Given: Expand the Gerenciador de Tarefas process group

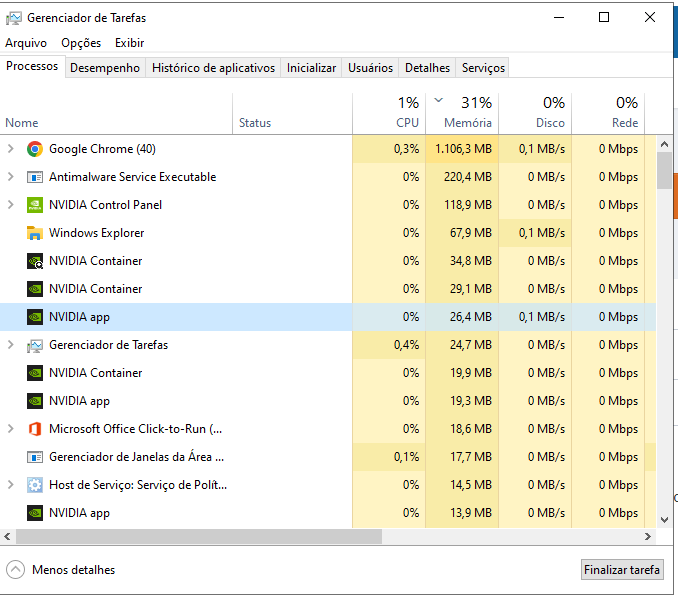Looking at the screenshot, I should pyautogui.click(x=11, y=345).
